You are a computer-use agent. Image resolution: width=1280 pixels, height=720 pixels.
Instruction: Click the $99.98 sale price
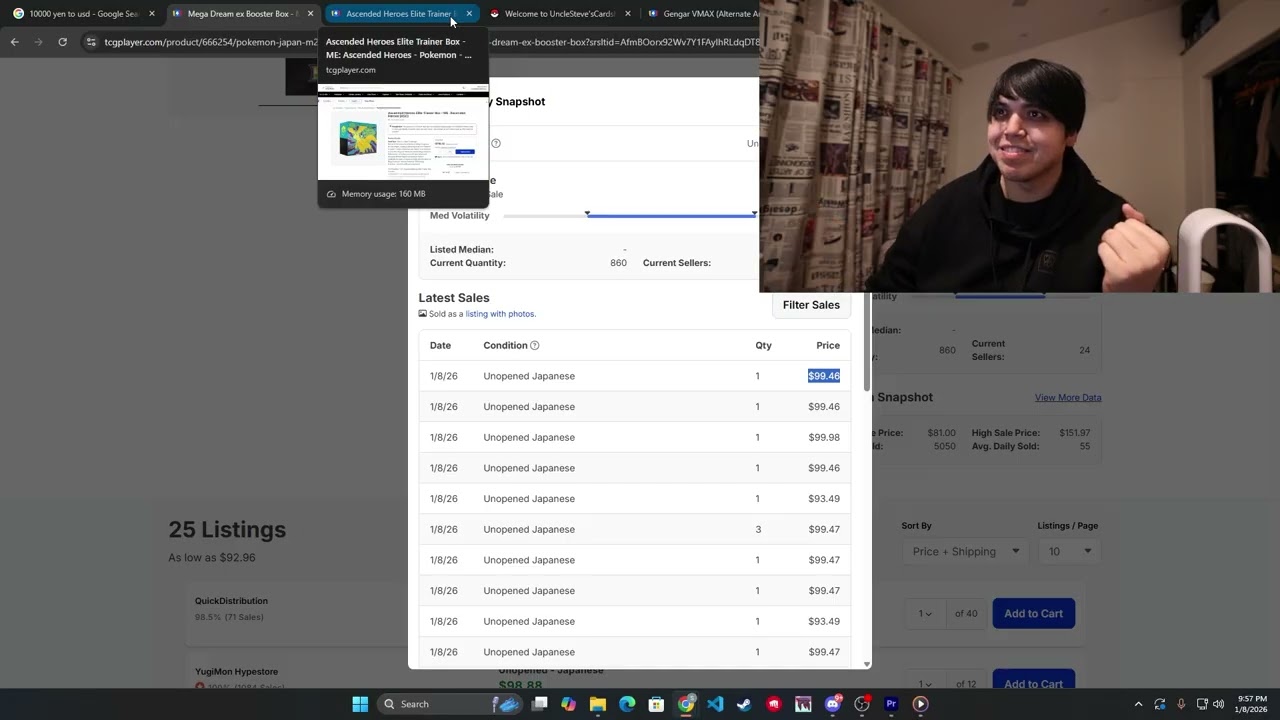[x=824, y=438]
